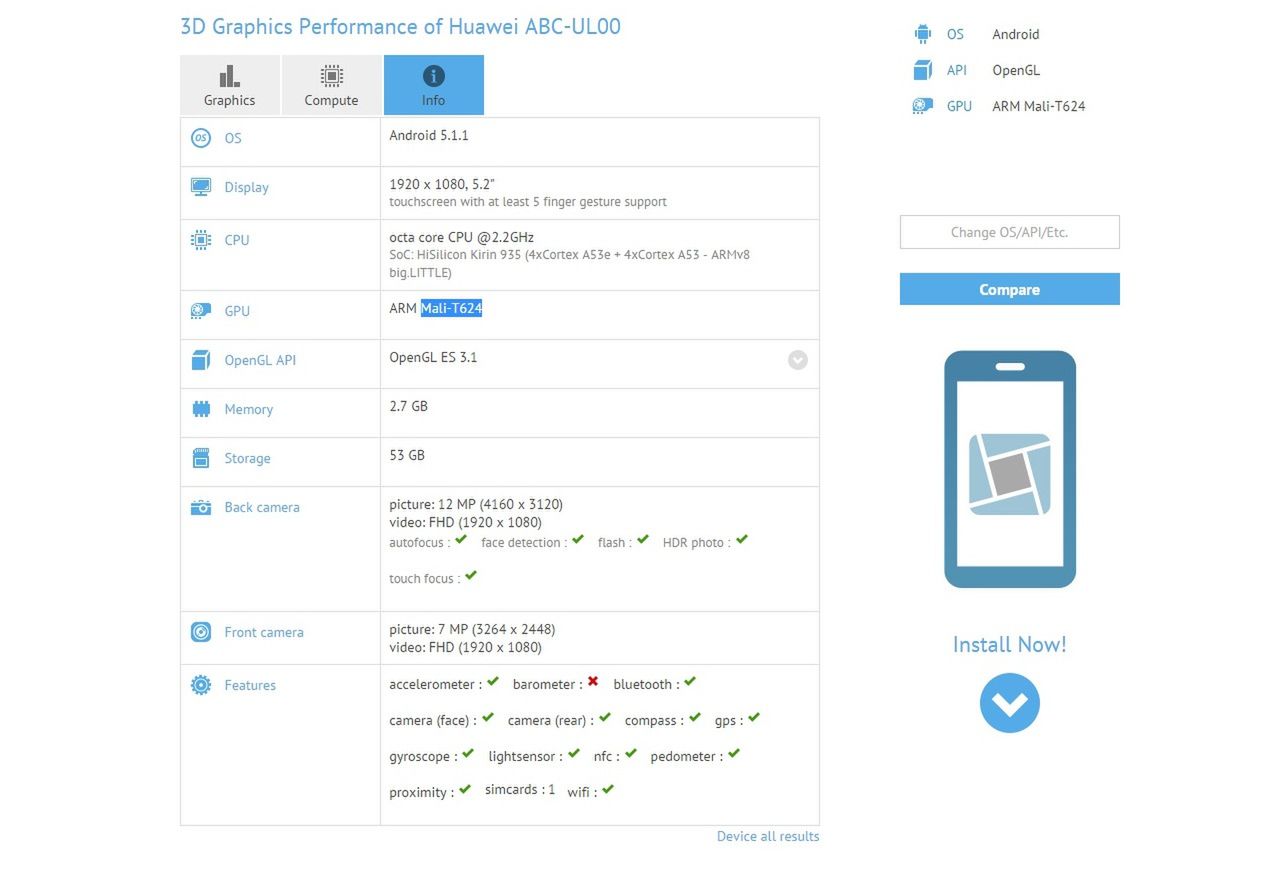Click the bluetooth checkmark
Viewport: 1270px width, 875px height.
pos(690,682)
